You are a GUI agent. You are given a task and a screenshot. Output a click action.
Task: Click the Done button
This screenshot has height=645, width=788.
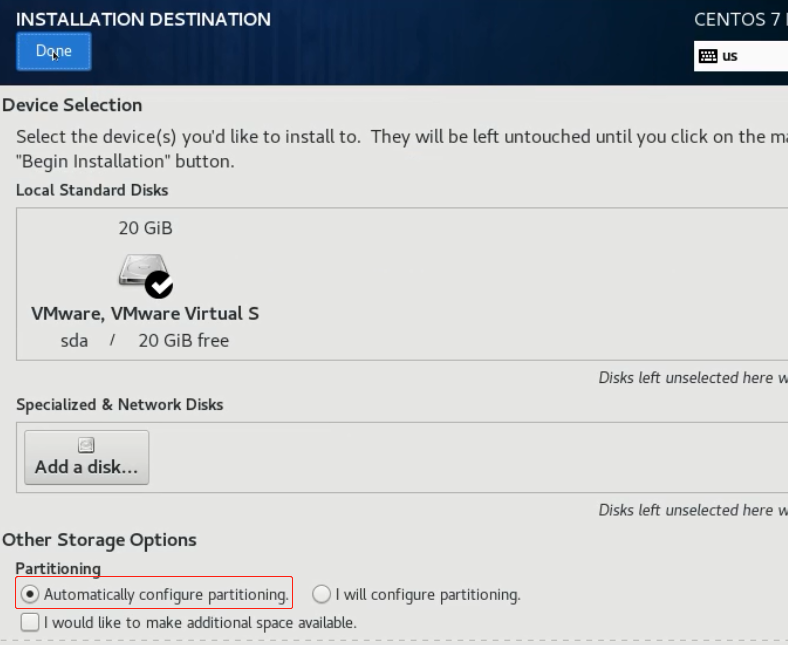point(54,52)
